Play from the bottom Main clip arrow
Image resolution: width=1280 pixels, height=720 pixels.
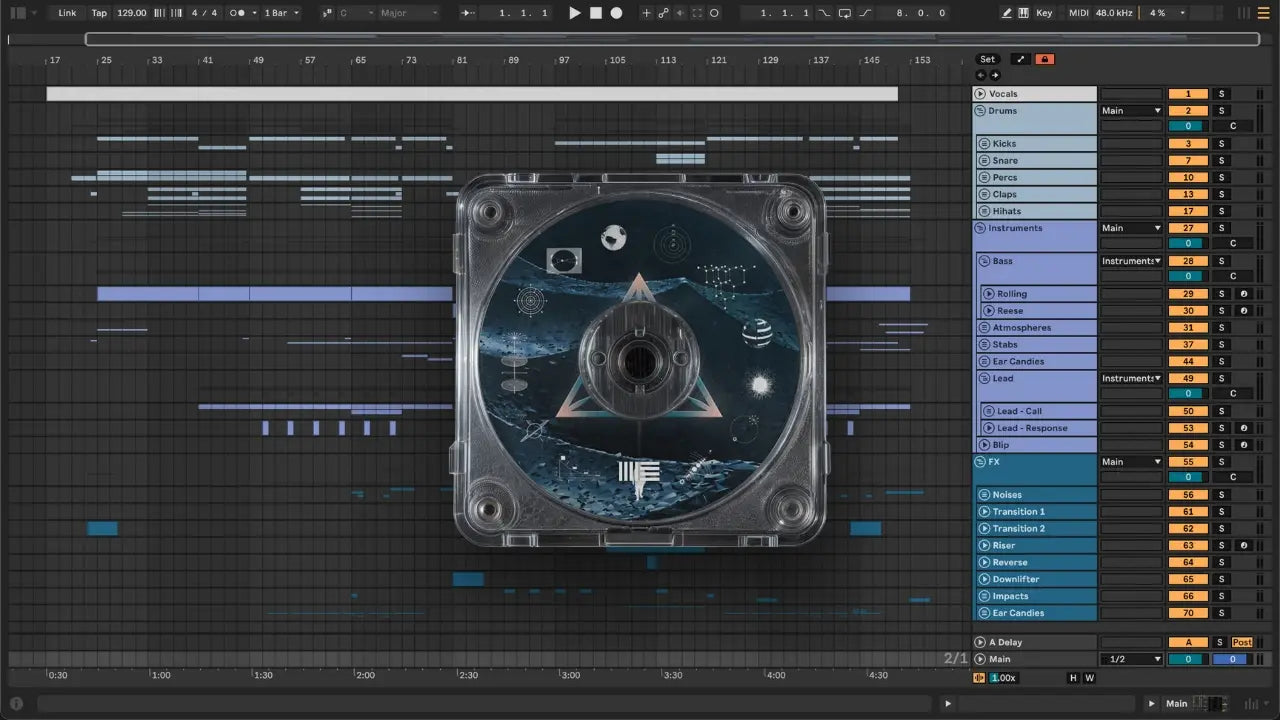1151,704
